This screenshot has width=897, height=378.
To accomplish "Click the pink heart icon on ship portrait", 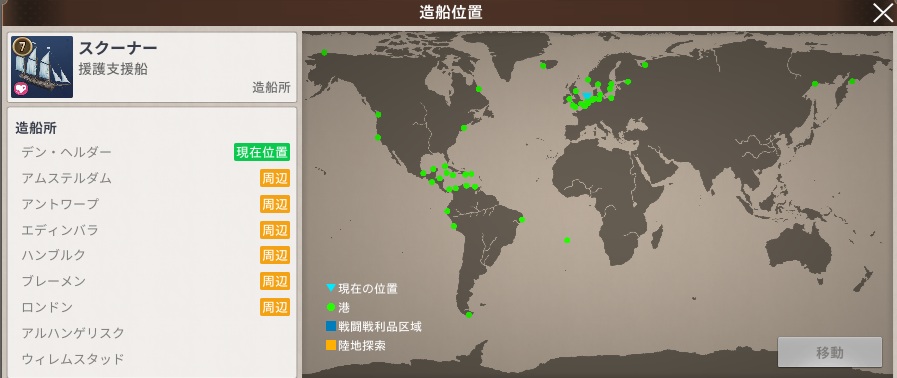I will pos(21,89).
